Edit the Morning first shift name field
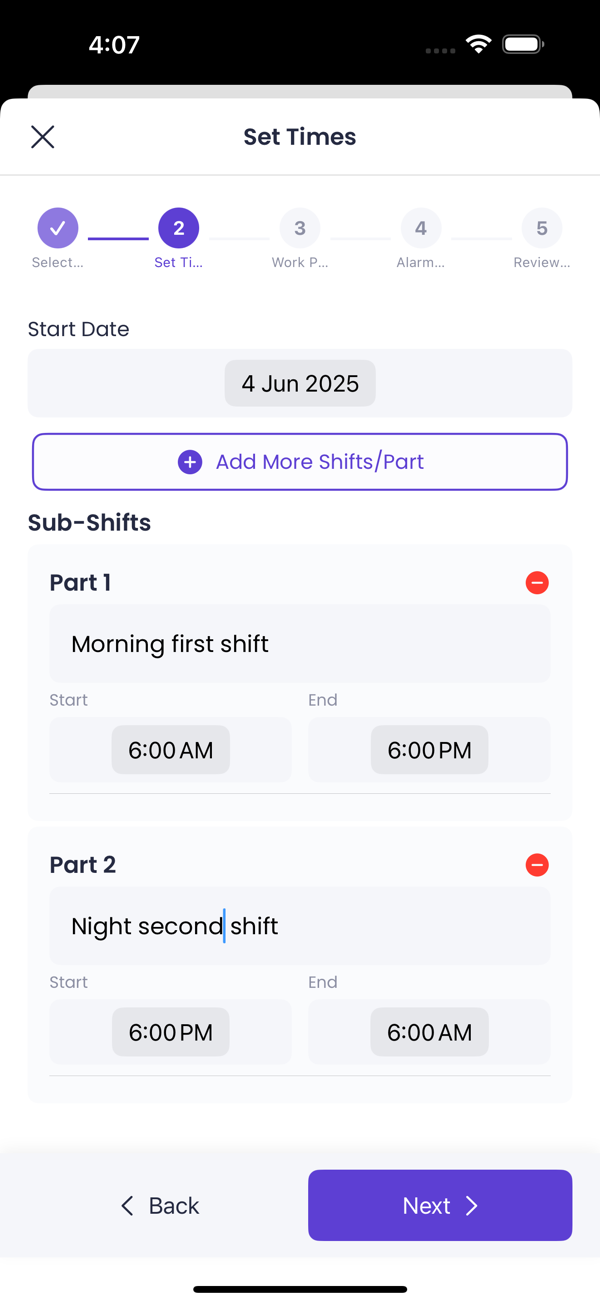The height and width of the screenshot is (1304, 600). tap(300, 644)
